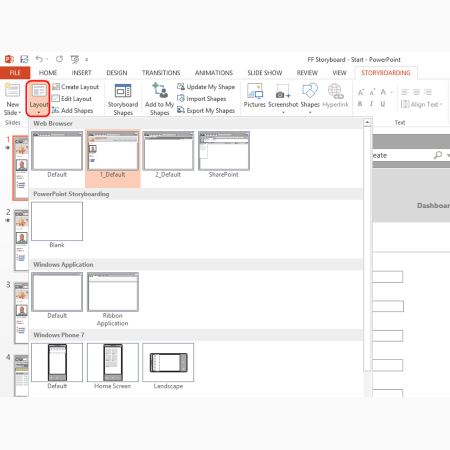This screenshot has width=450, height=450.
Task: Choose the SharePoint layout
Action: coord(224,155)
